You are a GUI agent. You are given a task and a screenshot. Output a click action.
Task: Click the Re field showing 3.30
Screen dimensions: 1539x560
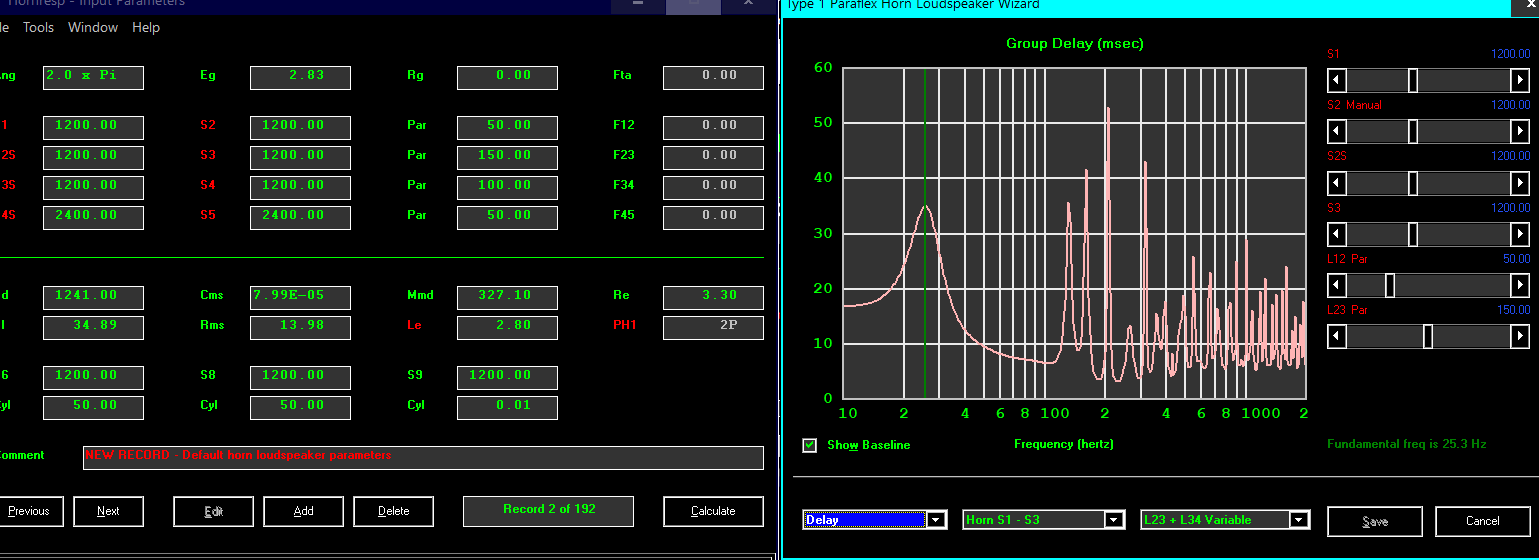pos(713,297)
